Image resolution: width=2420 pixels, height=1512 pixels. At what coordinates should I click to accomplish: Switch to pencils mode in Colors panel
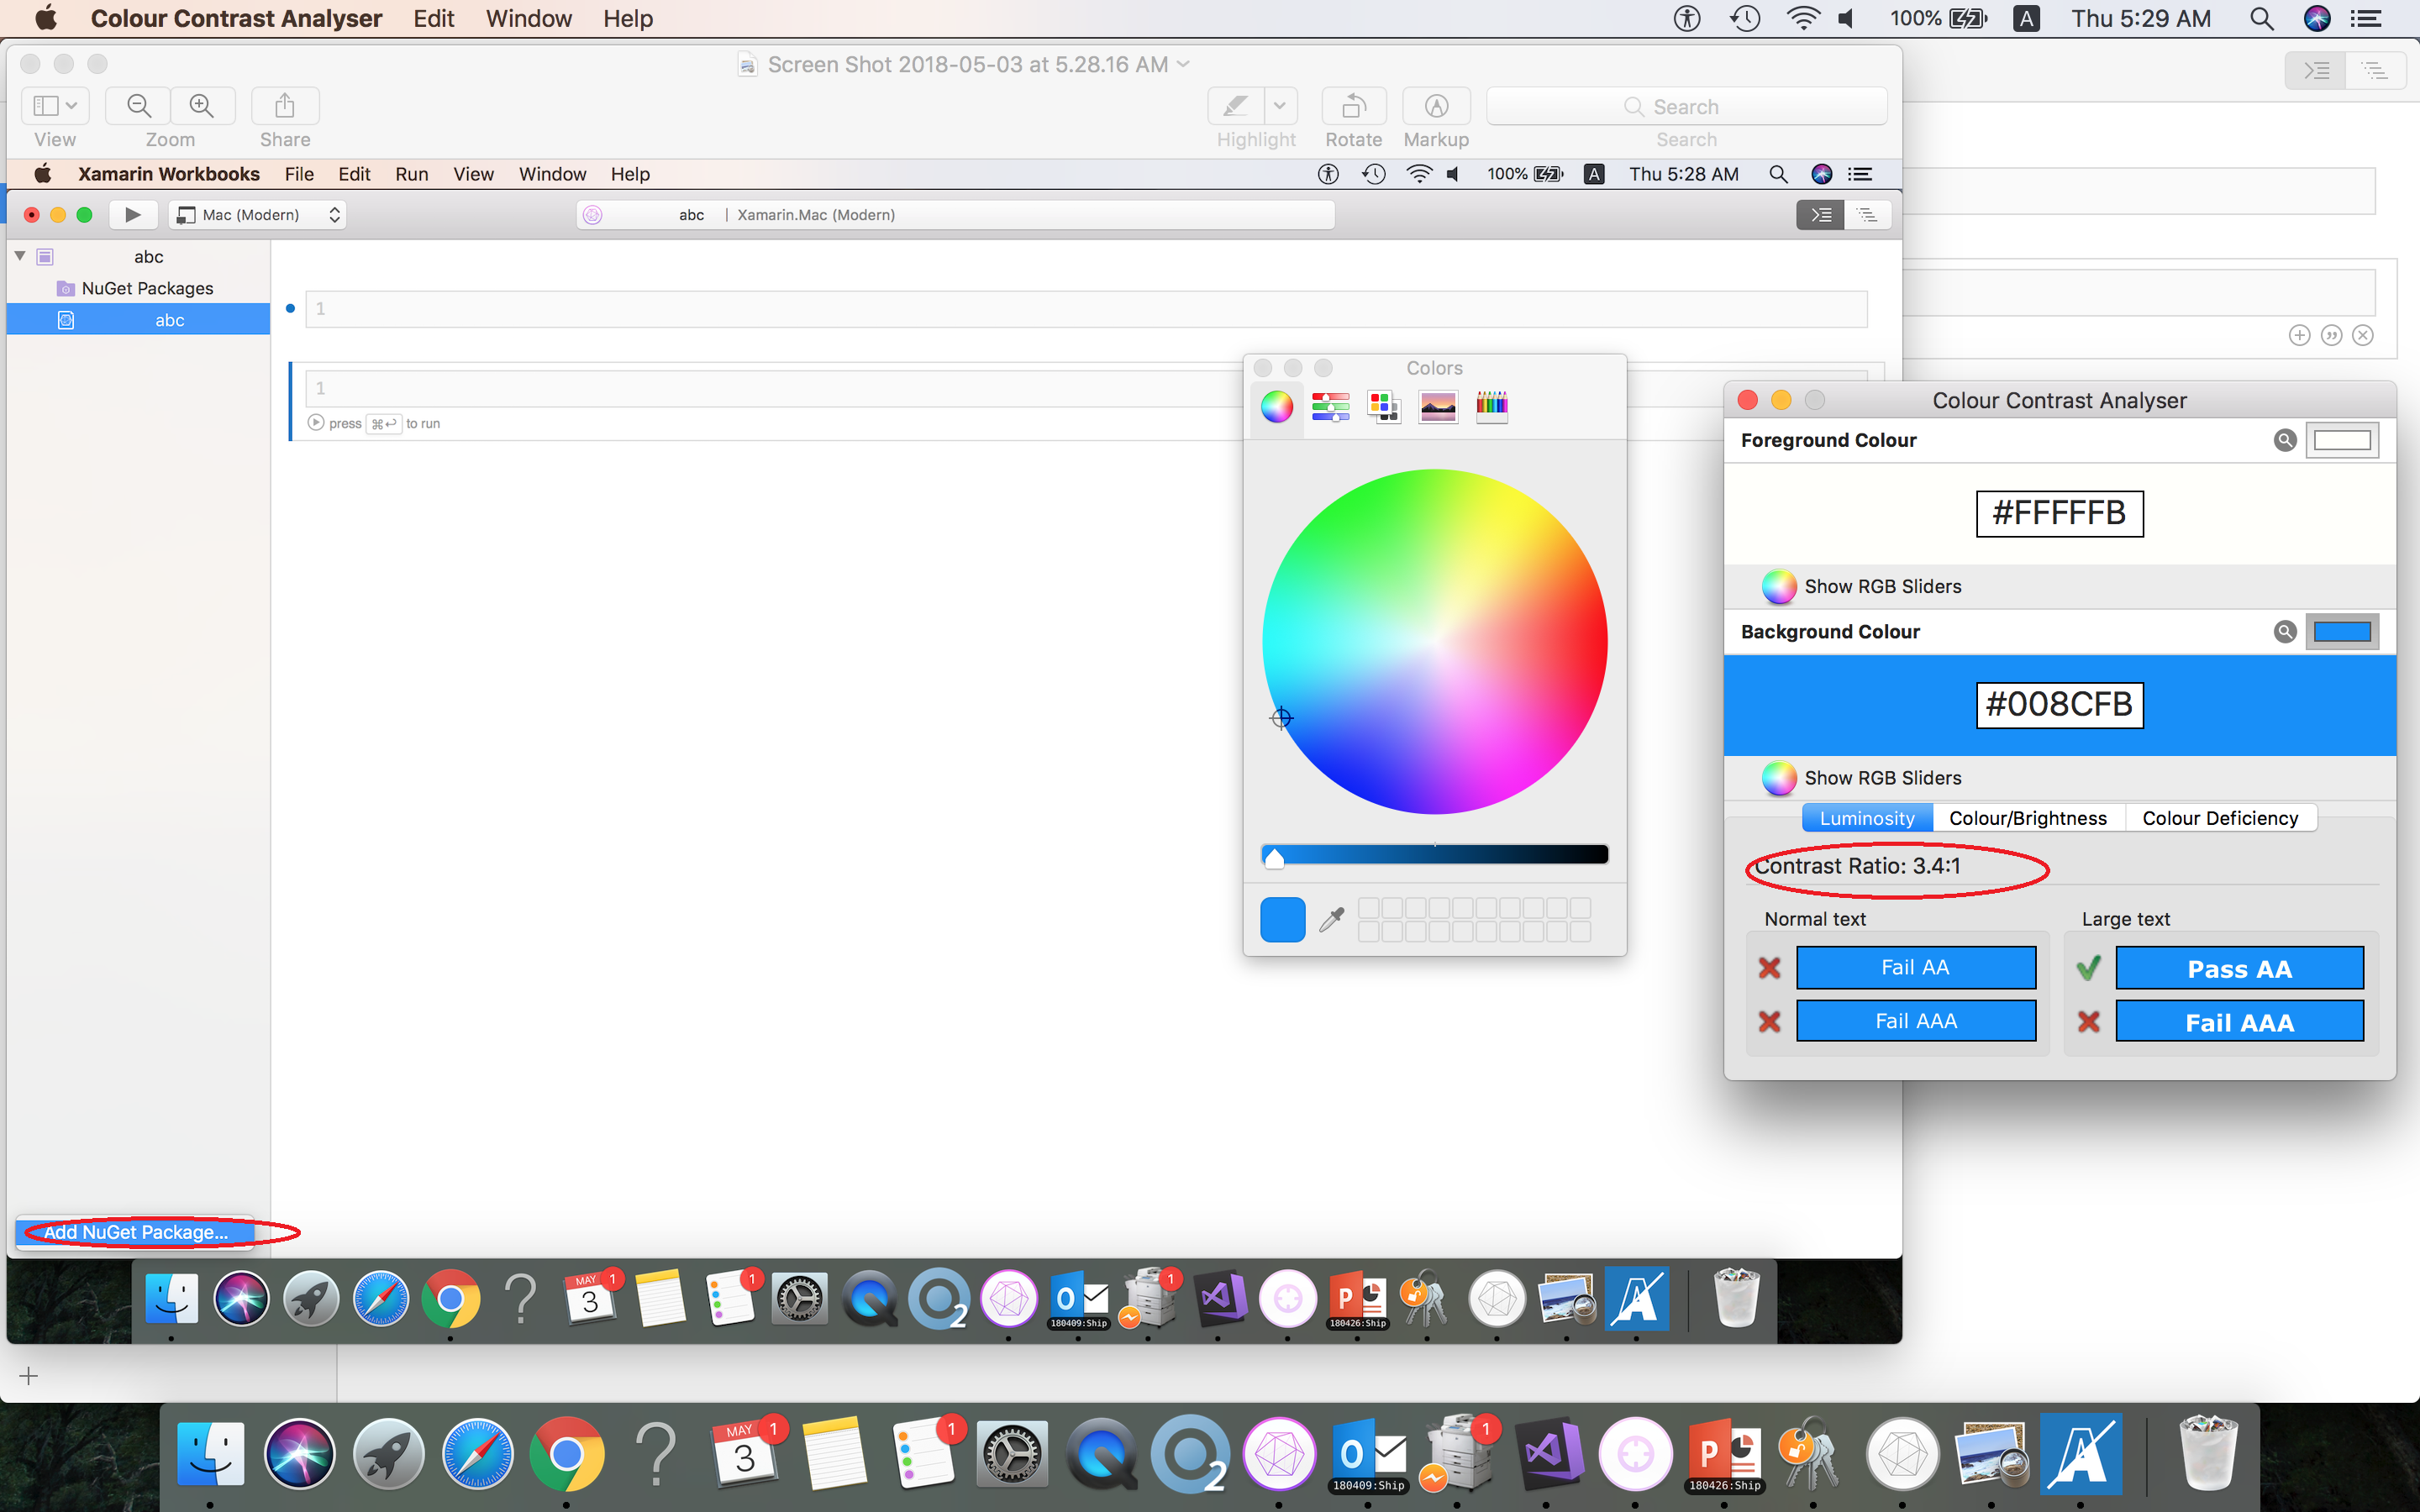(x=1491, y=407)
